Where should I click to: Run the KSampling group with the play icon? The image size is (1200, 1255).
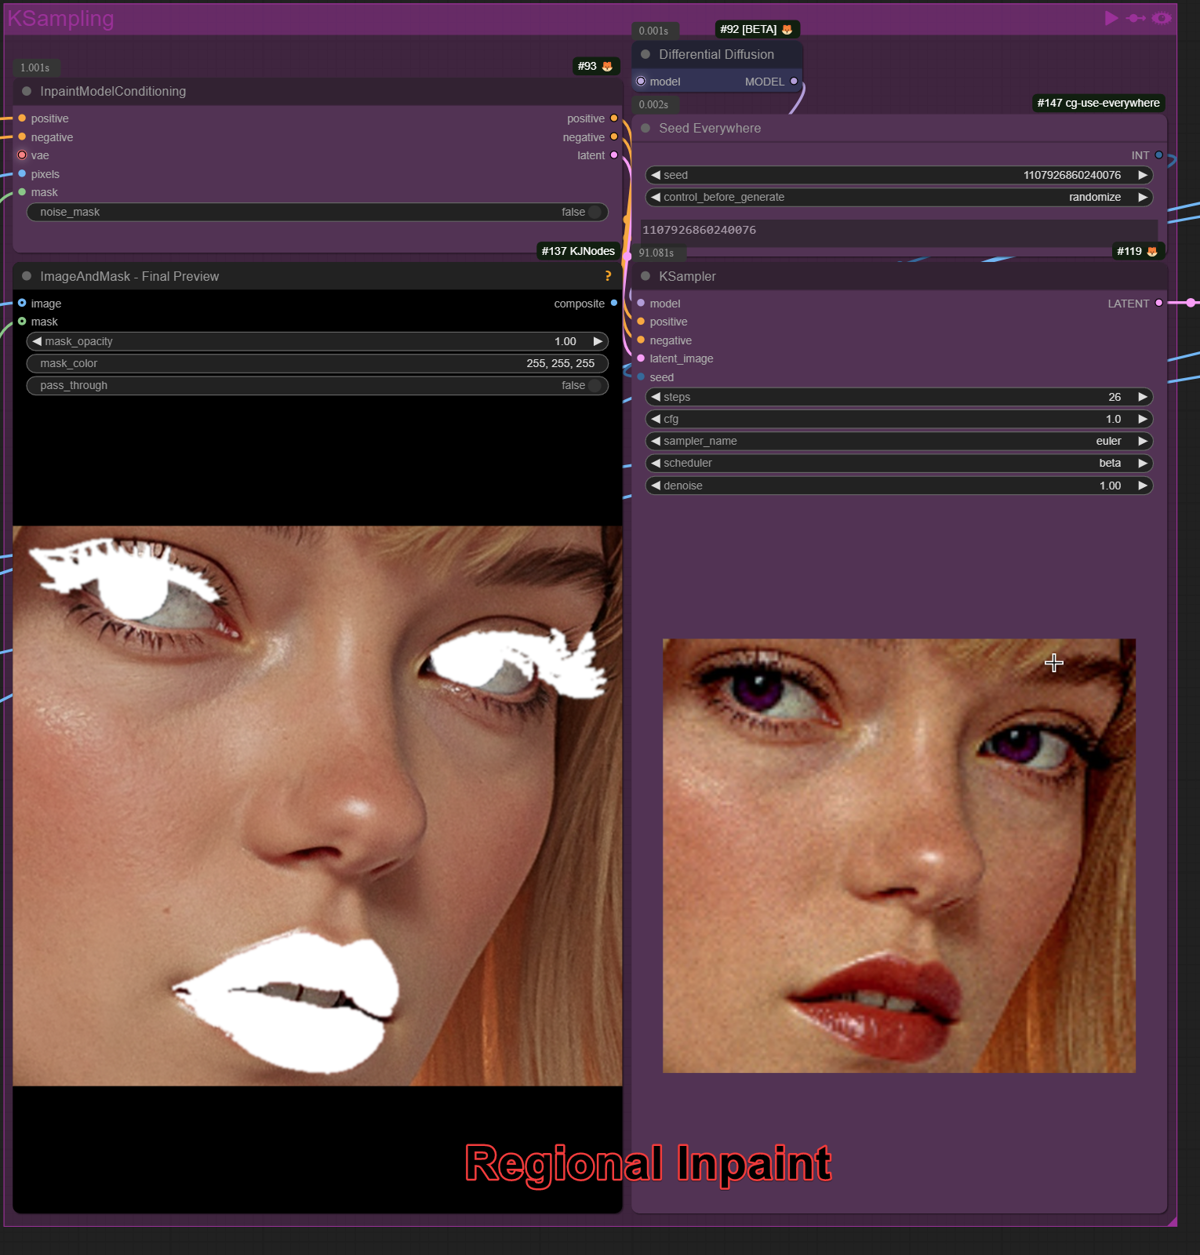1111,18
